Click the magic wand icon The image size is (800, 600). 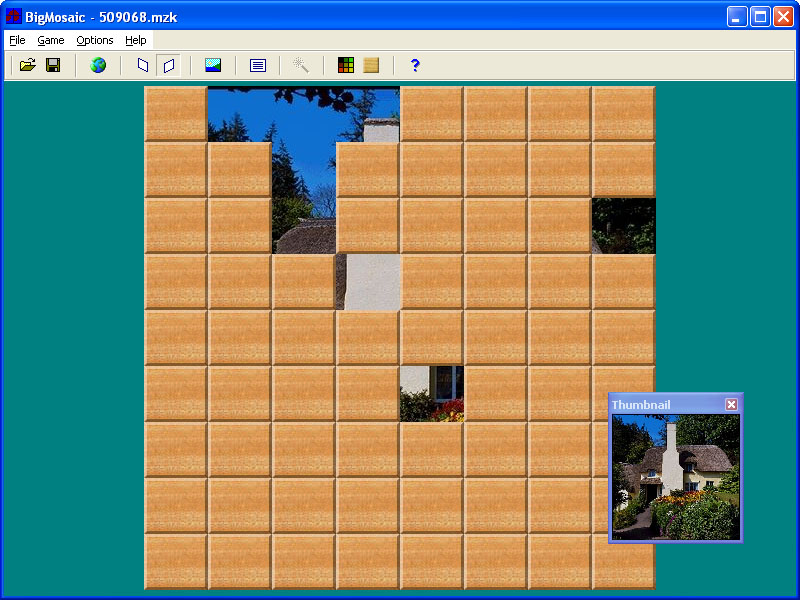(x=300, y=65)
